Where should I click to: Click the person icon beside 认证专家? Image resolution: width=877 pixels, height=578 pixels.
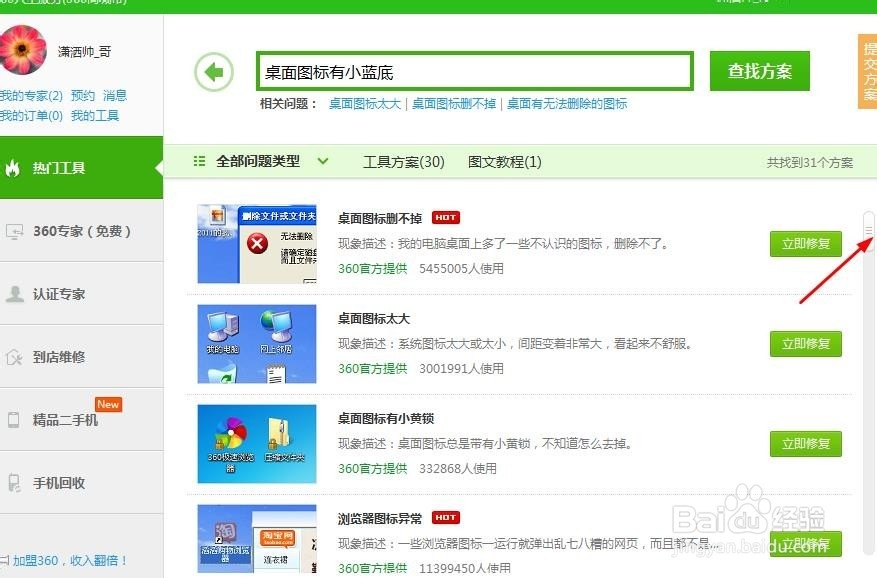[x=15, y=294]
